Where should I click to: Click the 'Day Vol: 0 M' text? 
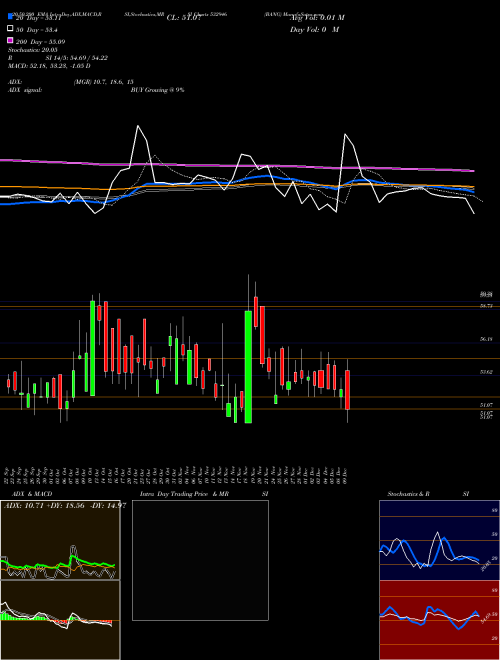(x=314, y=29)
